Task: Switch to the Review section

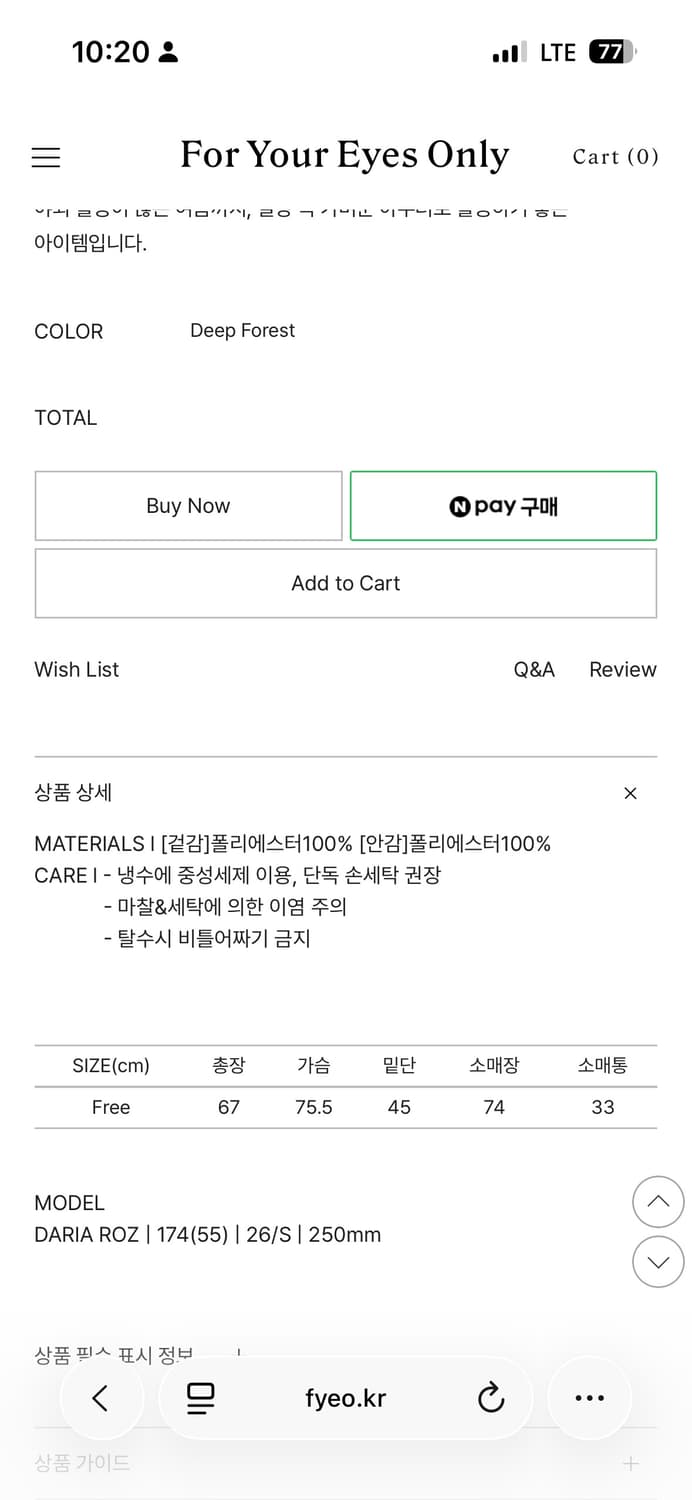Action: point(622,670)
